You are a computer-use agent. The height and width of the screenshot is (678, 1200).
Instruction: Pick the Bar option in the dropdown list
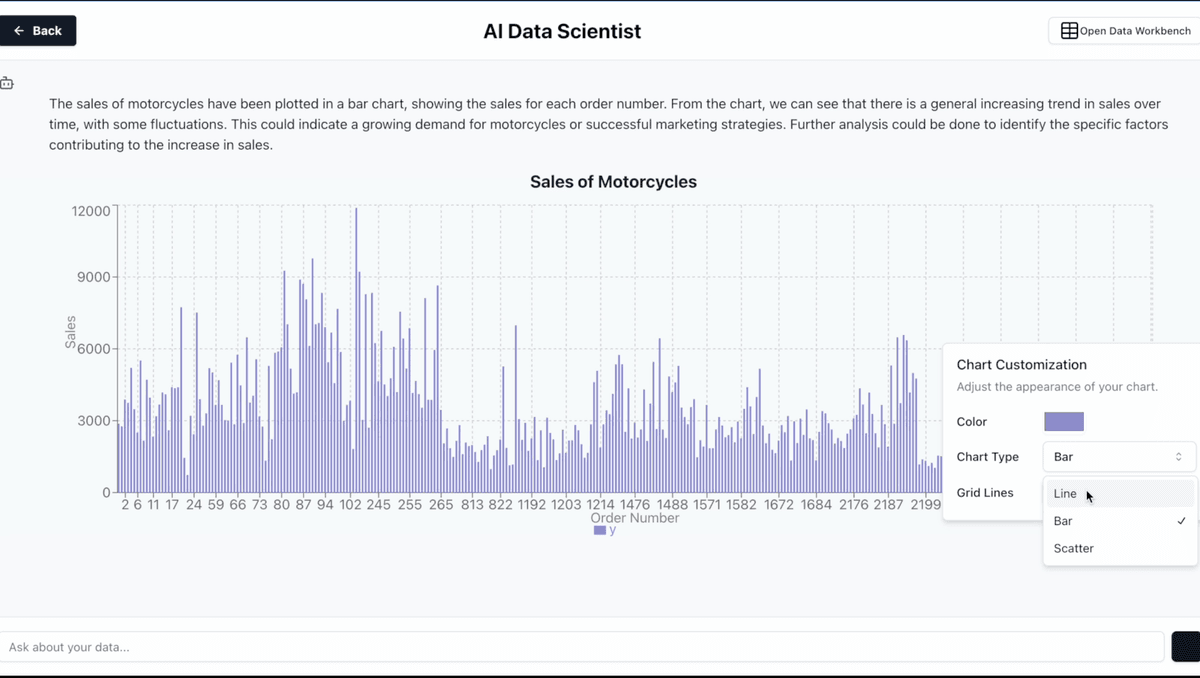1063,521
